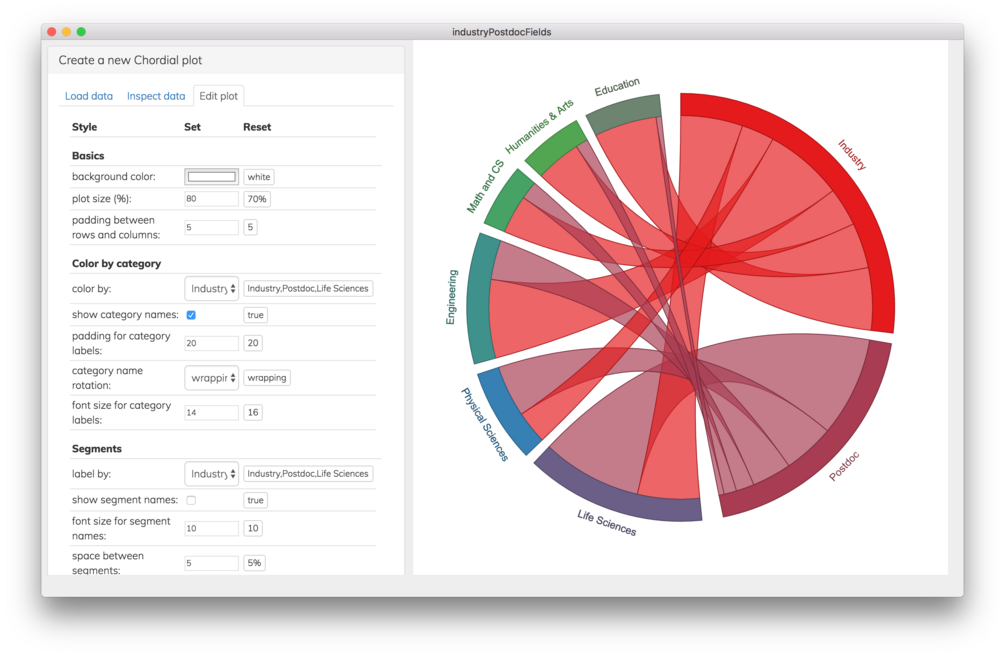
Task: Edit space between segments field
Action: click(212, 563)
